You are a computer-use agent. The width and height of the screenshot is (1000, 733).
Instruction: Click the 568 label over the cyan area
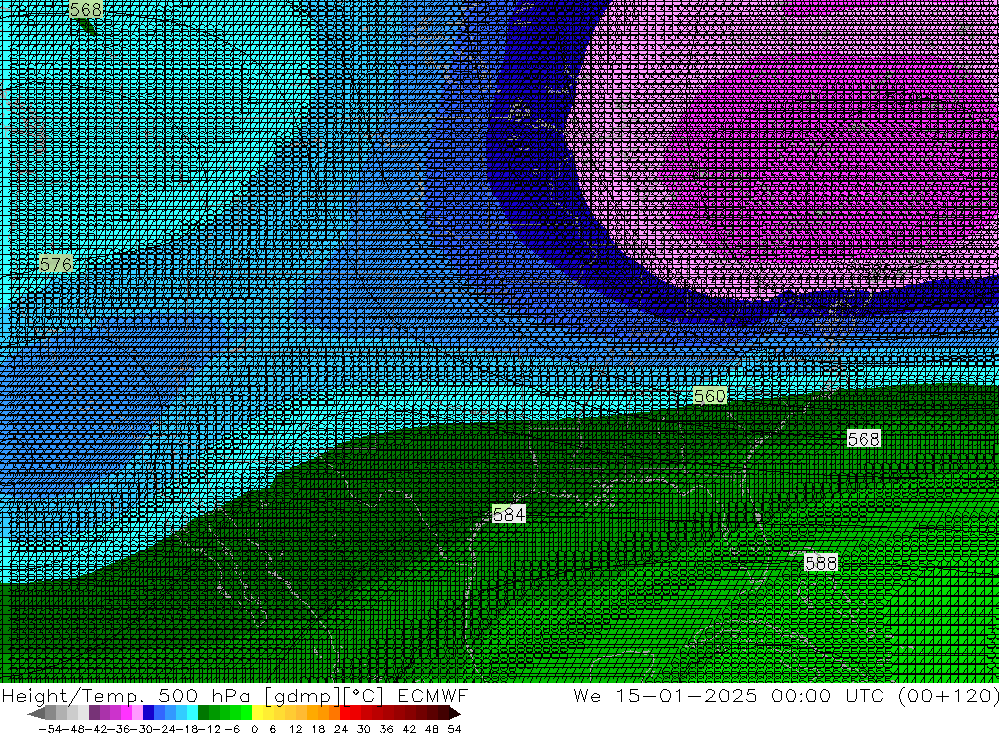pos(85,10)
